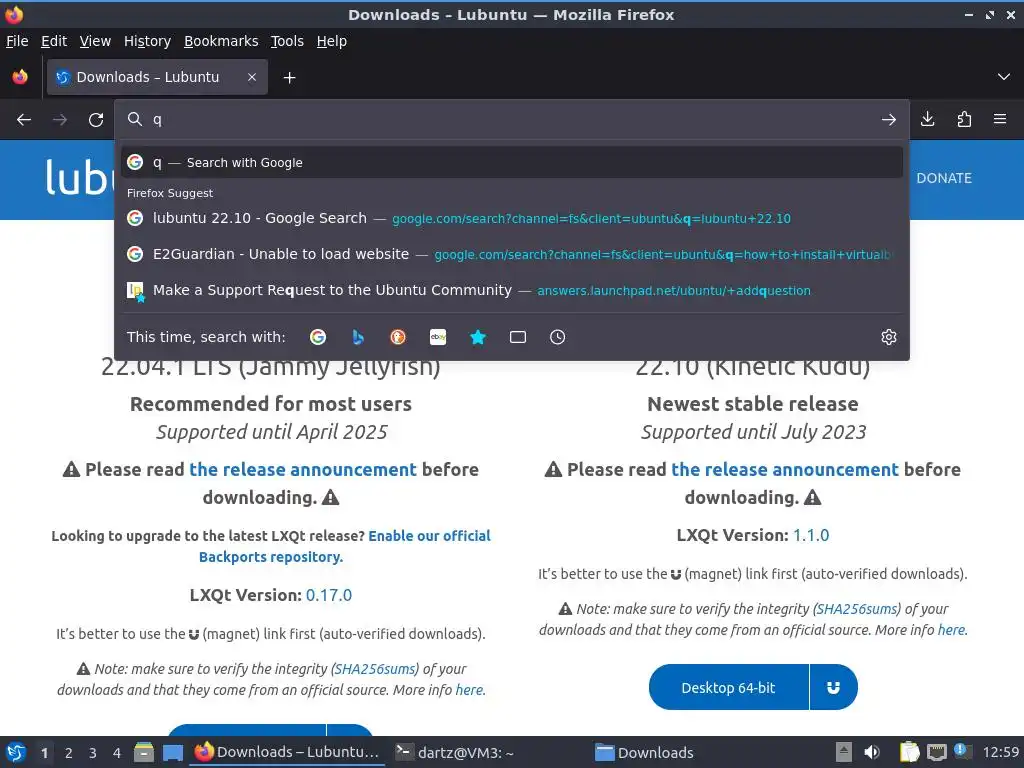Open LXQt version 0.17.0 link
The width and height of the screenshot is (1024, 768).
point(328,596)
